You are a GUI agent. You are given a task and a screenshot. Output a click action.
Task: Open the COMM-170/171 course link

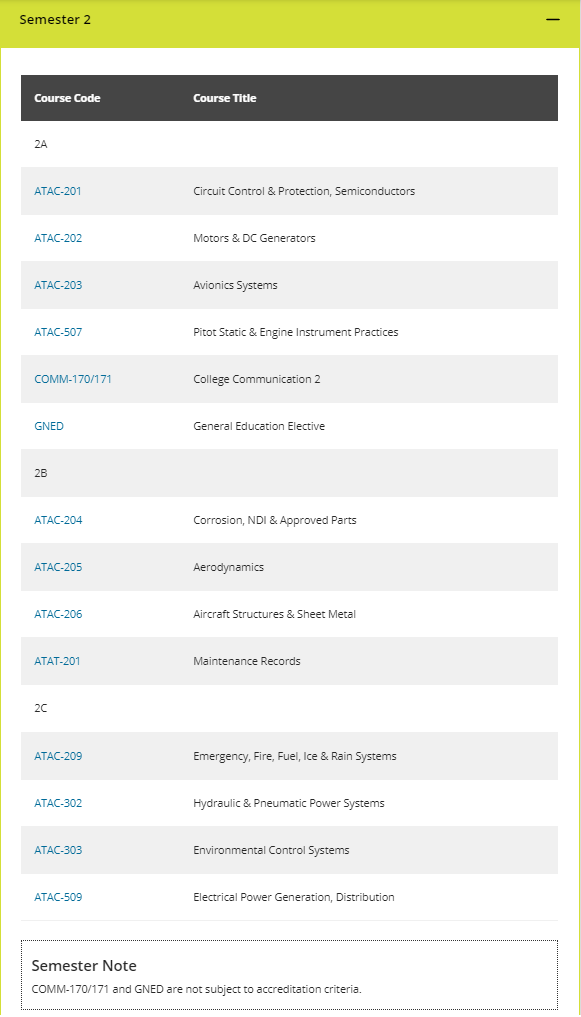(73, 379)
